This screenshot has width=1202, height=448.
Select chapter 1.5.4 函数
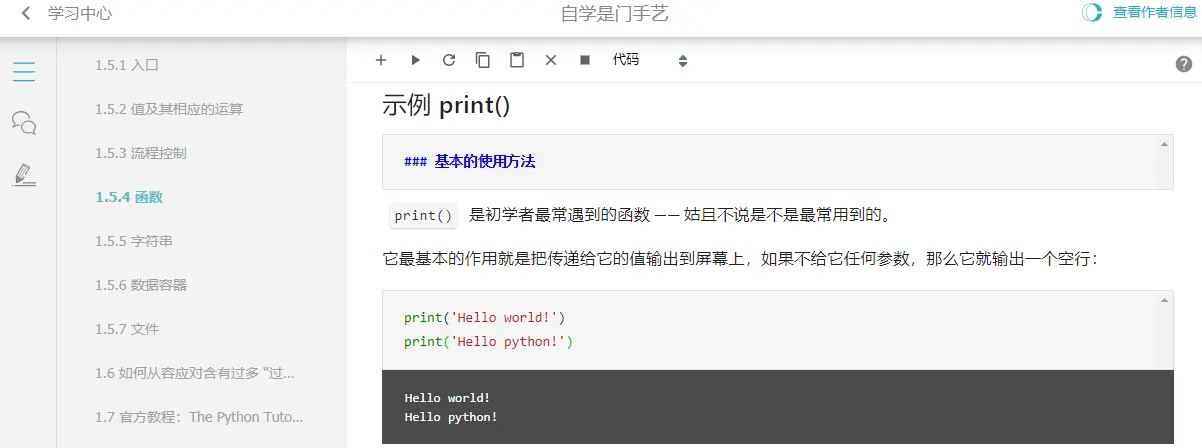tap(129, 197)
